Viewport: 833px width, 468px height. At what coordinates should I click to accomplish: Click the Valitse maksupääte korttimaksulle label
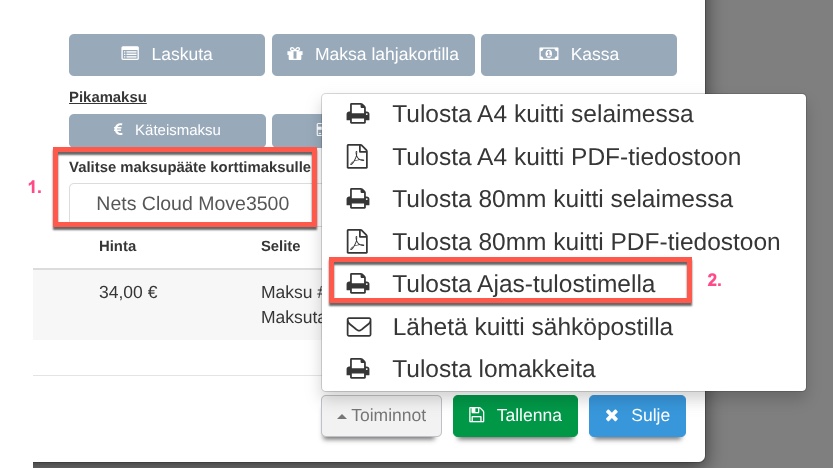190,166
